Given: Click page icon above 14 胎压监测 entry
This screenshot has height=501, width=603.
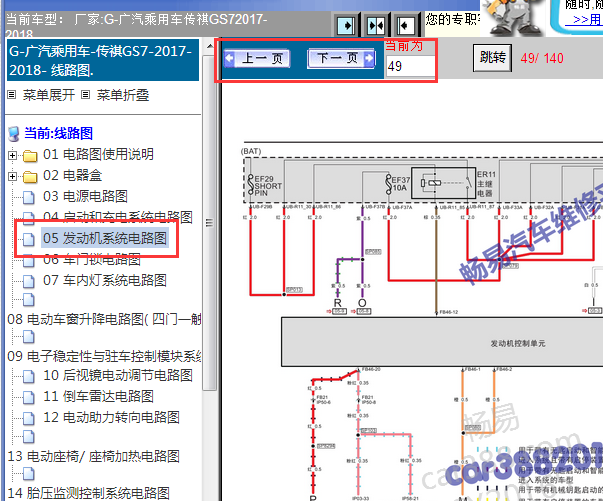Looking at the screenshot, I should (28, 474).
